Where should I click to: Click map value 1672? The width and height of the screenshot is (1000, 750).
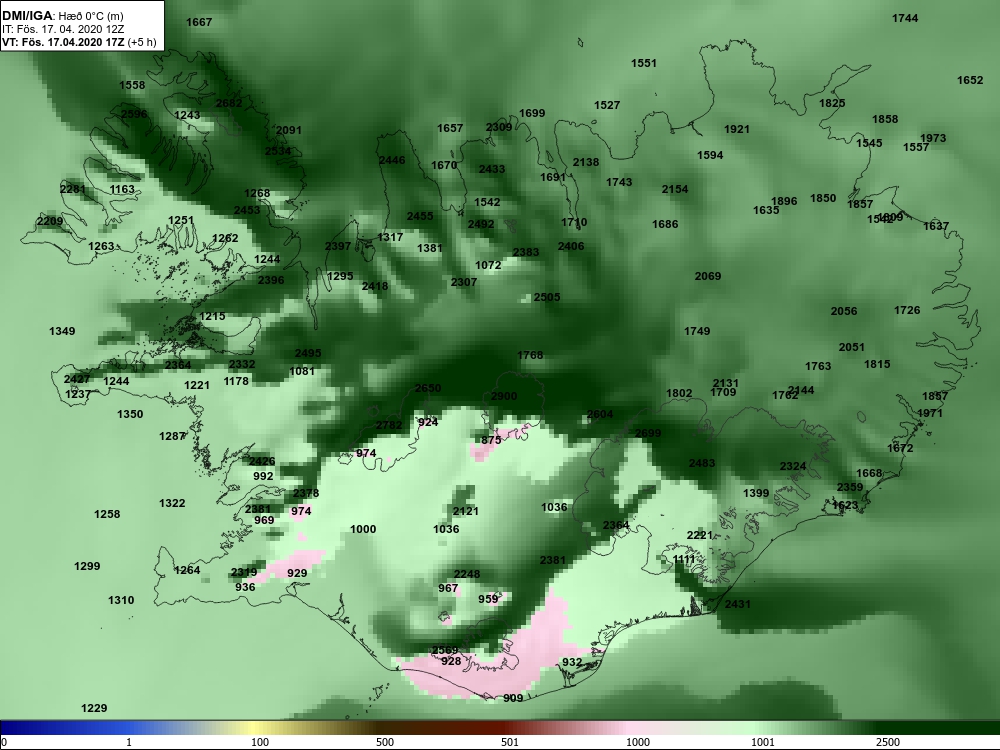[x=901, y=448]
